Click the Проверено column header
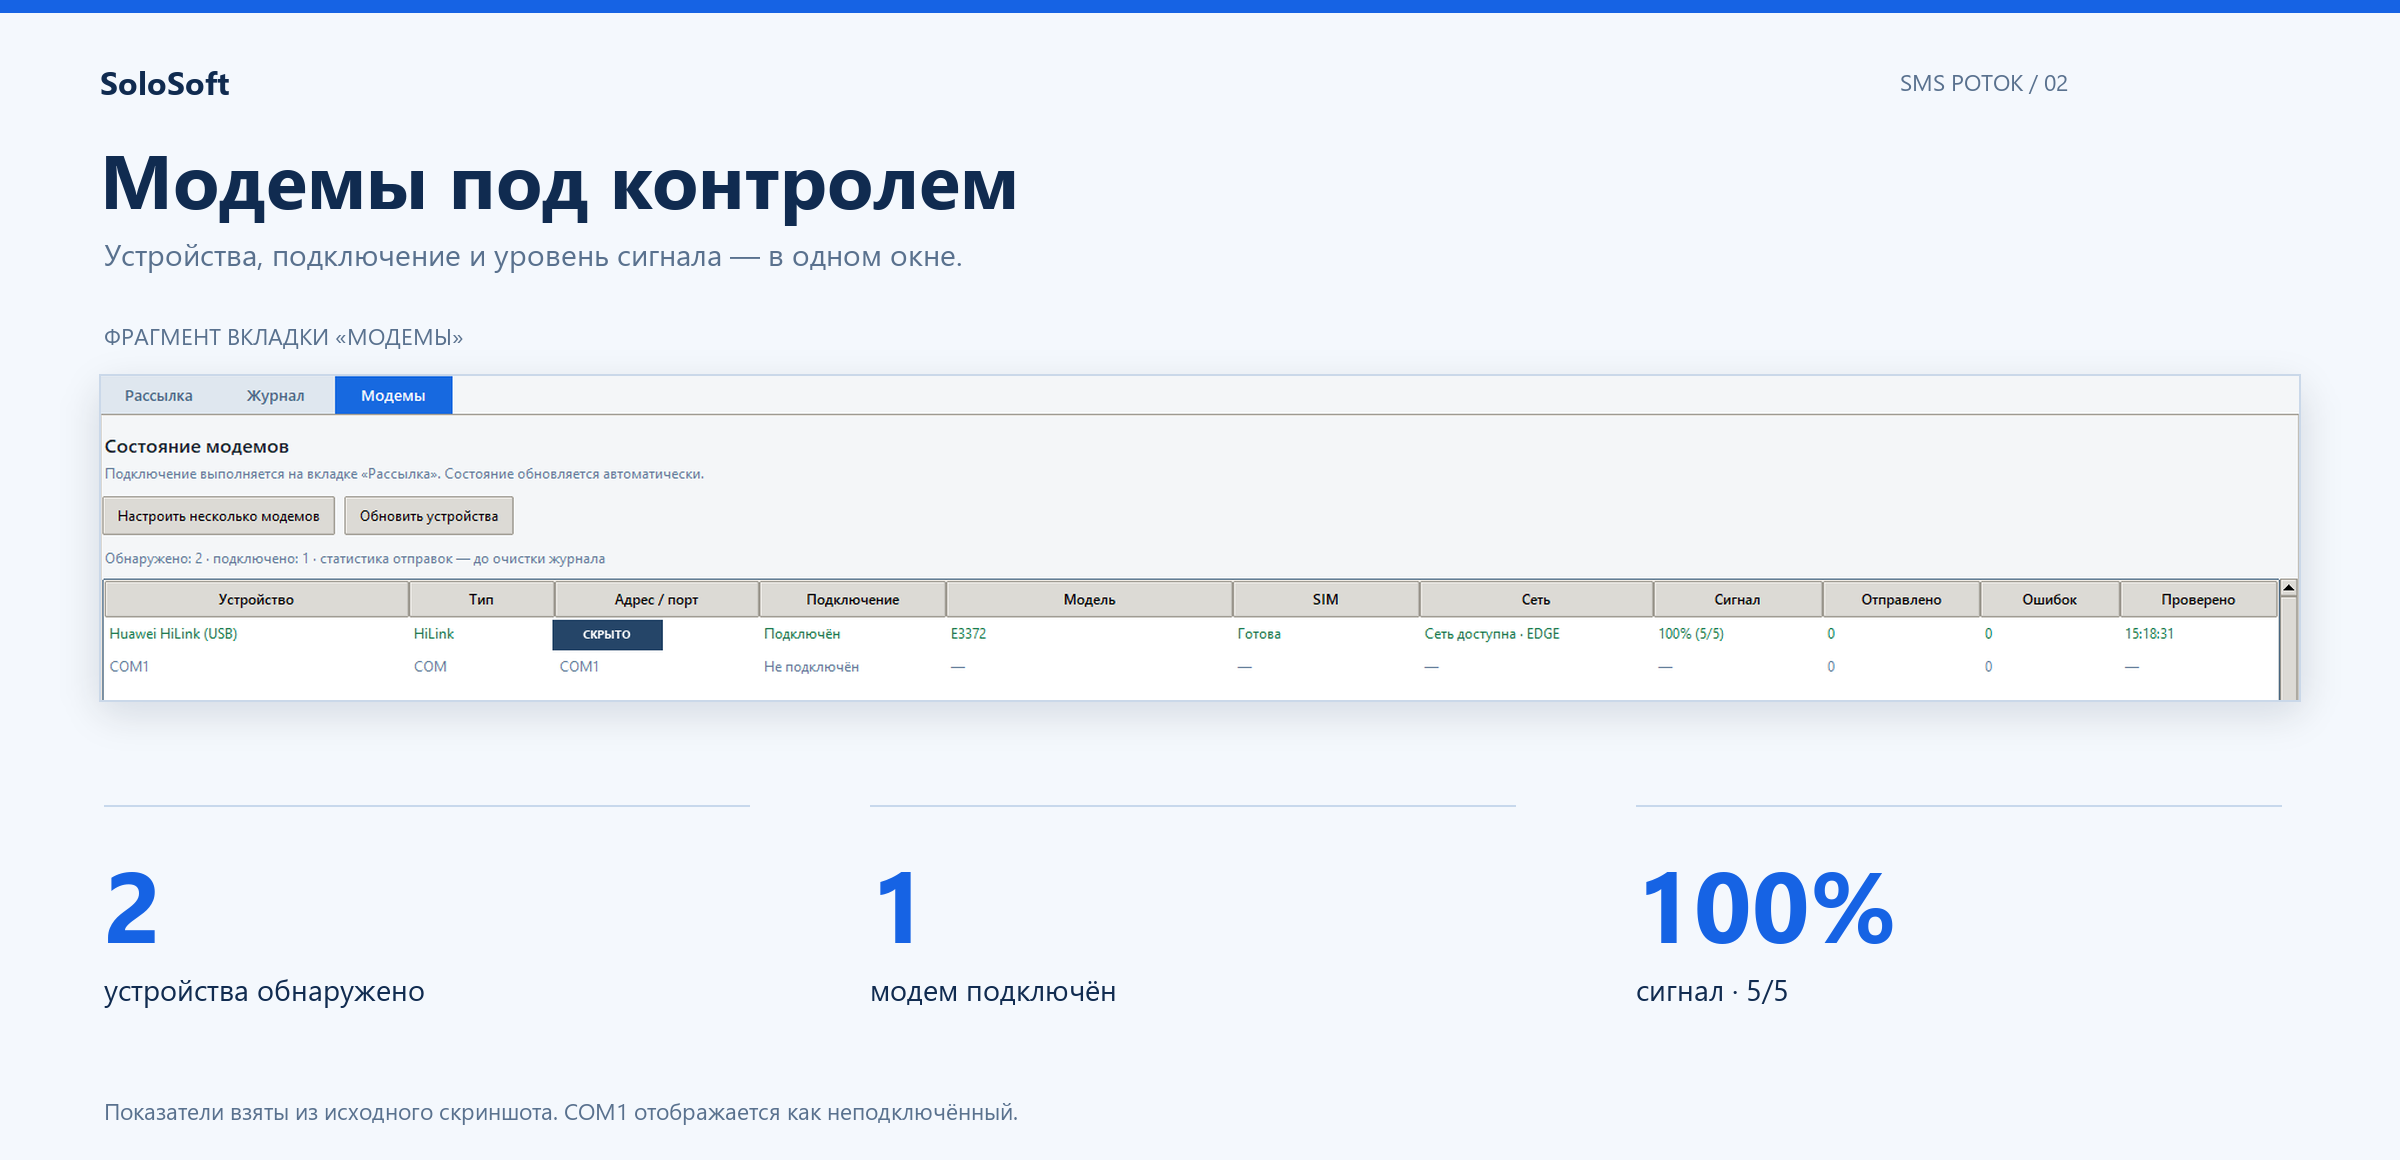 click(x=2198, y=599)
